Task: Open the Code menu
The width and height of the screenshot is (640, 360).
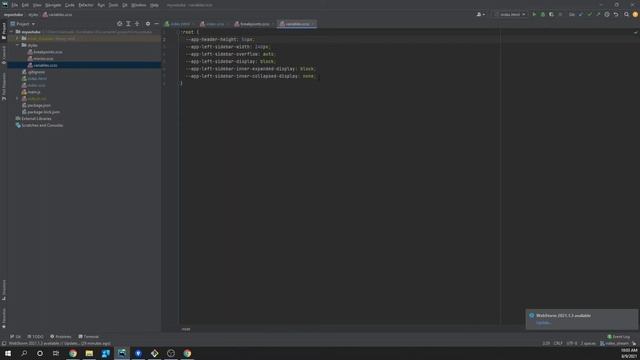Action: click(x=70, y=5)
